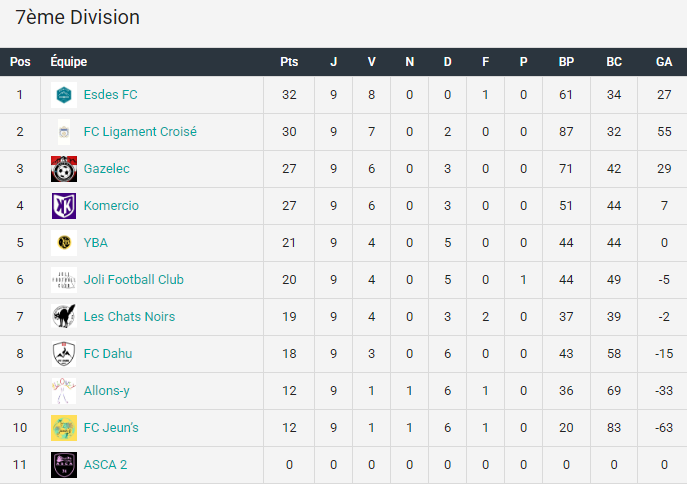Click the Allons-y team logo
Image resolution: width=687 pixels, height=485 pixels.
64,391
